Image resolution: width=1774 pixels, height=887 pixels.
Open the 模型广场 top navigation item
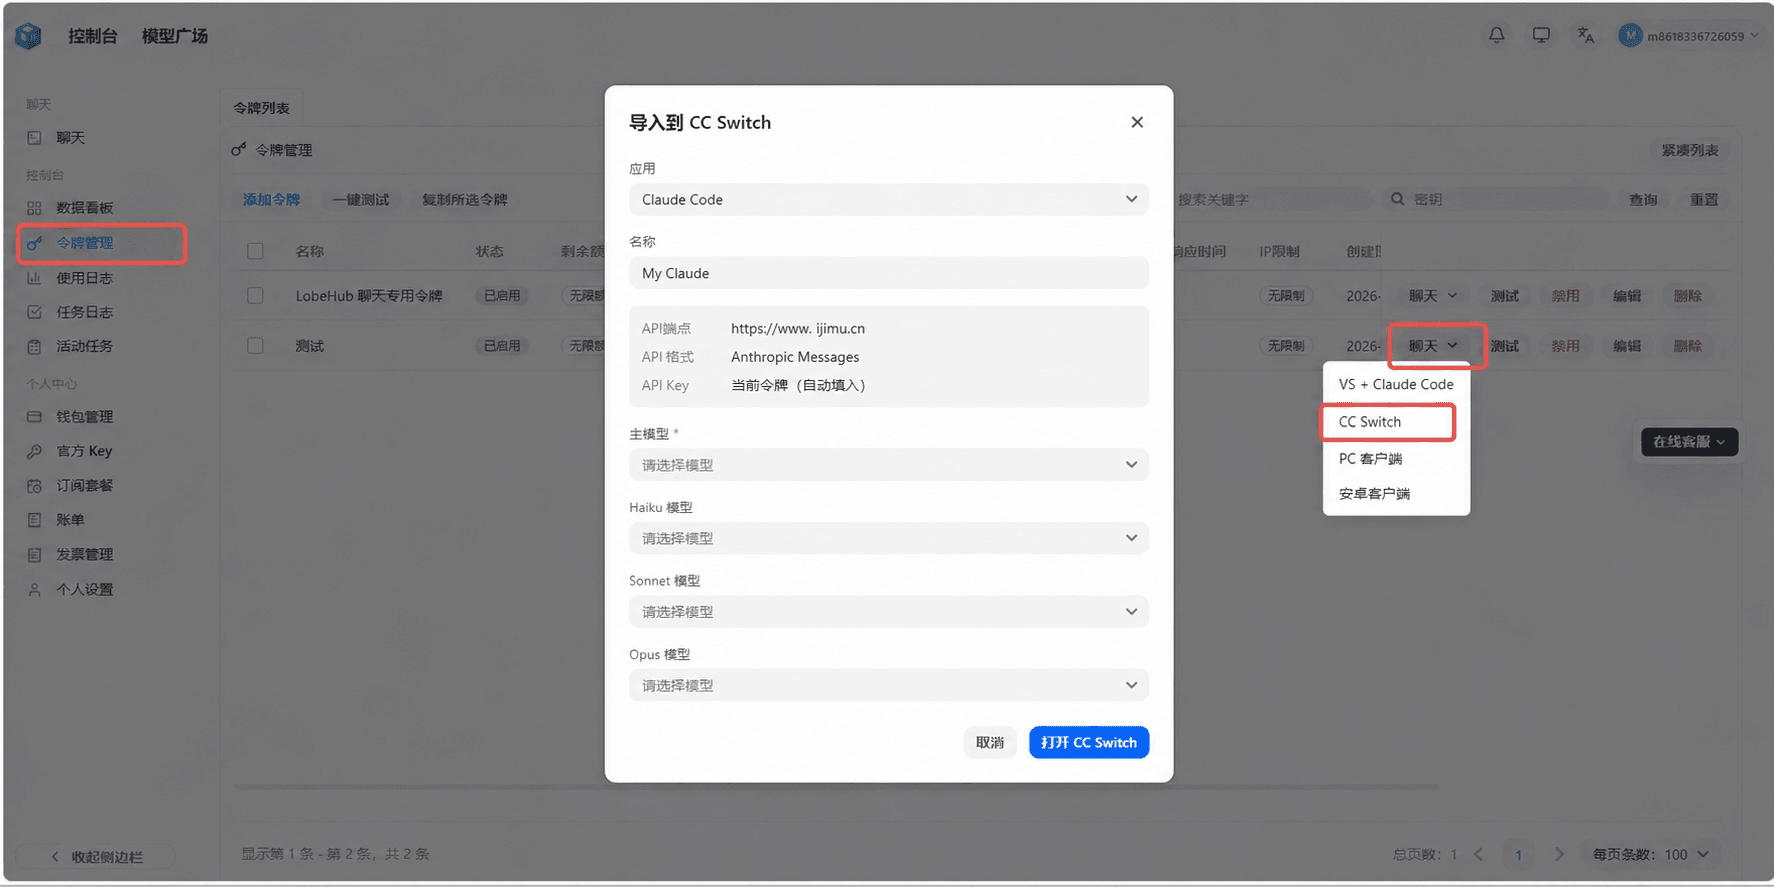coord(175,36)
